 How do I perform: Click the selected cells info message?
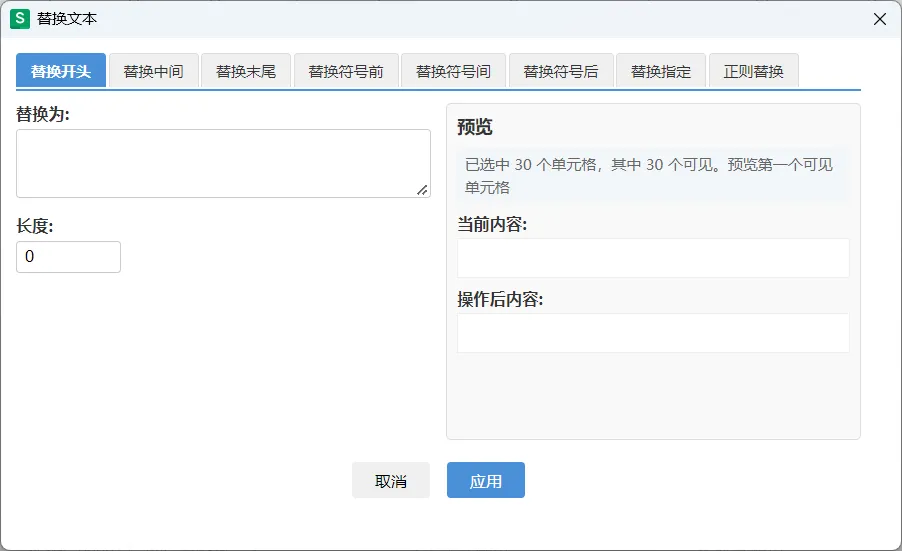pos(653,176)
